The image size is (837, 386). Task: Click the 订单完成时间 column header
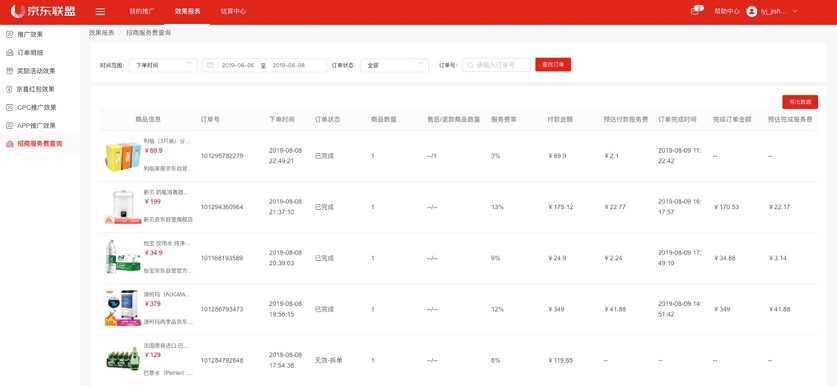[x=677, y=119]
